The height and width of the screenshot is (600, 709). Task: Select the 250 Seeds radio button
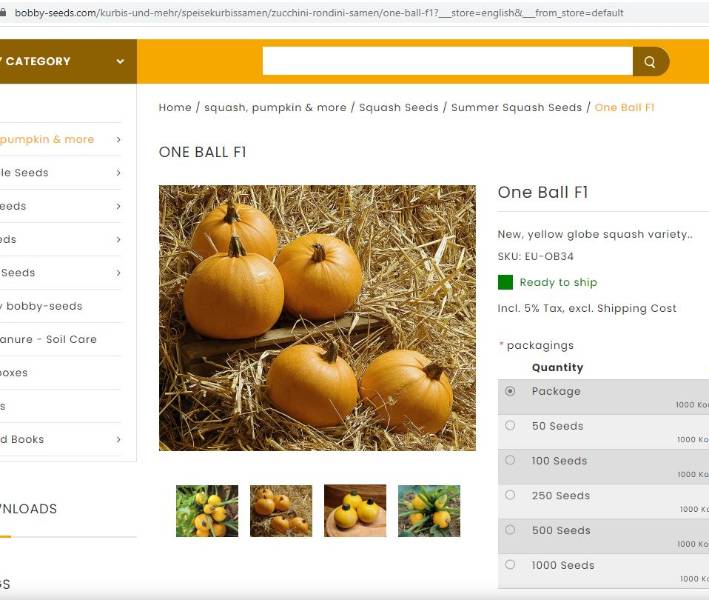point(510,495)
